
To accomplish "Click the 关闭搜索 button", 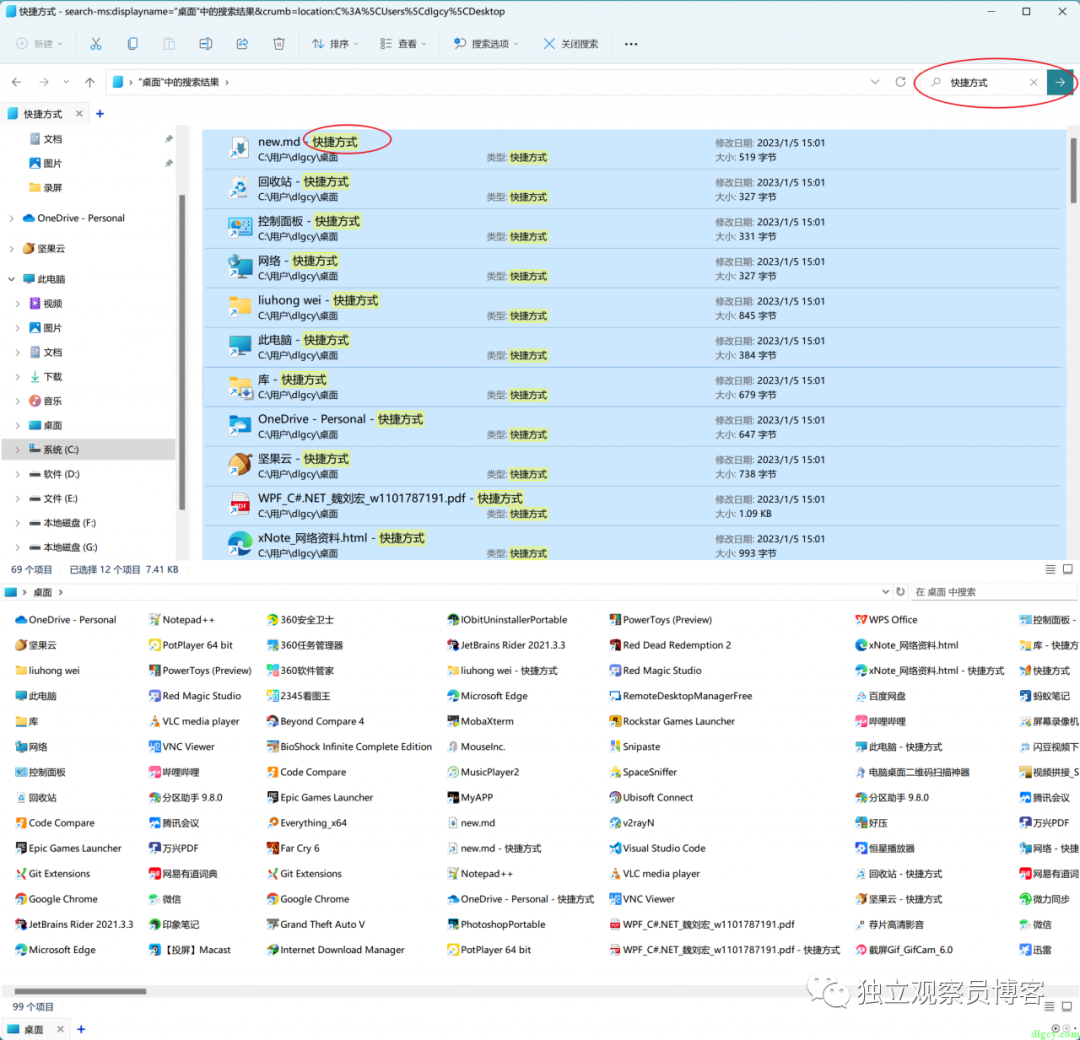I will [x=570, y=43].
